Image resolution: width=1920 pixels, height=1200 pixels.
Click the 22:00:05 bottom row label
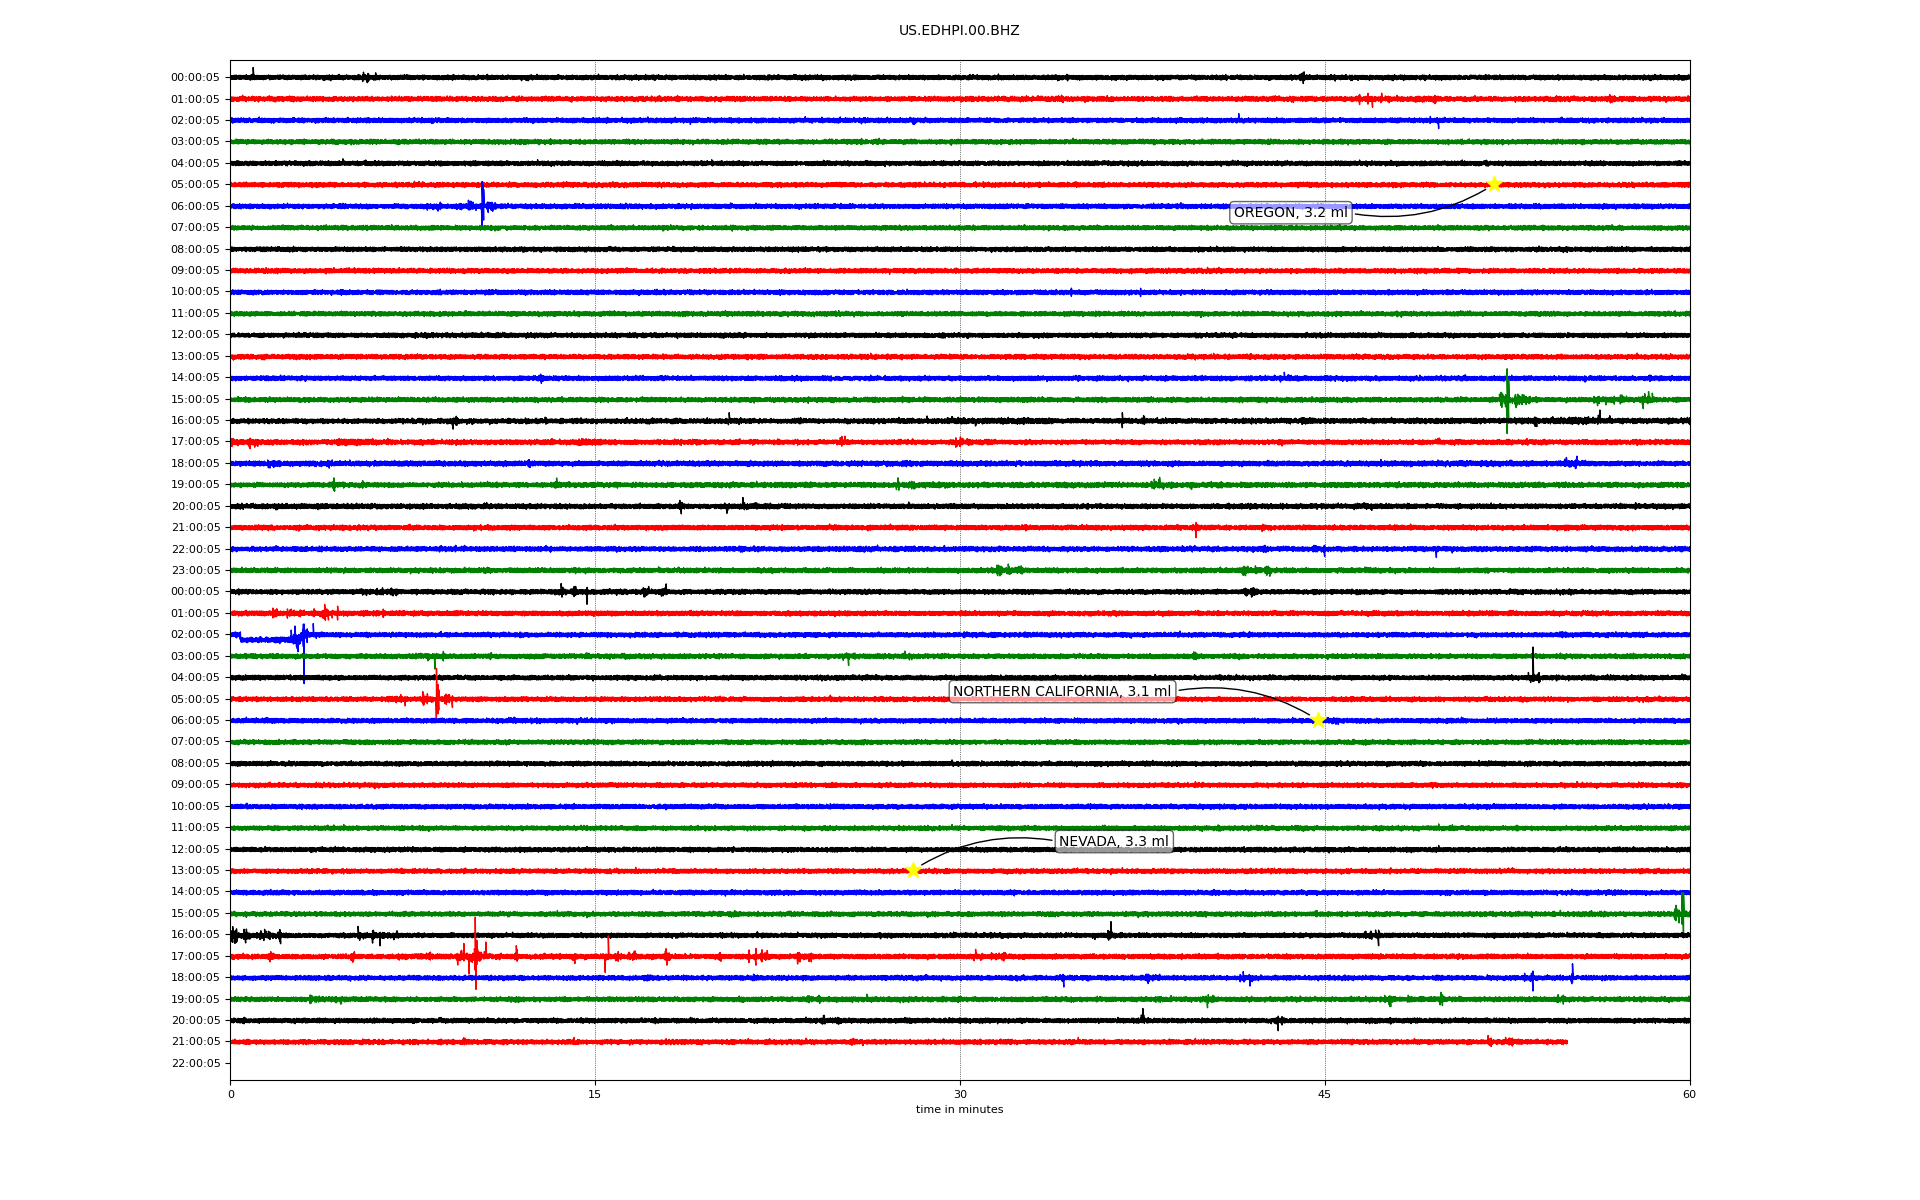pos(195,1063)
